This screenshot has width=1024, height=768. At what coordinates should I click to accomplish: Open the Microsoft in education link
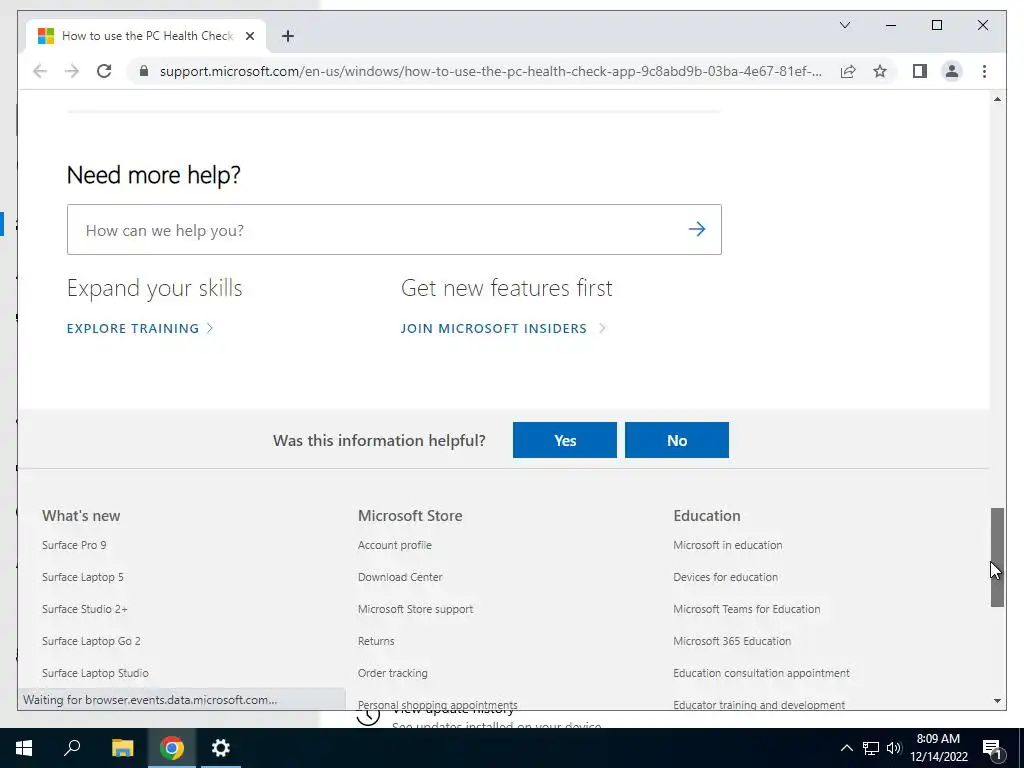728,545
